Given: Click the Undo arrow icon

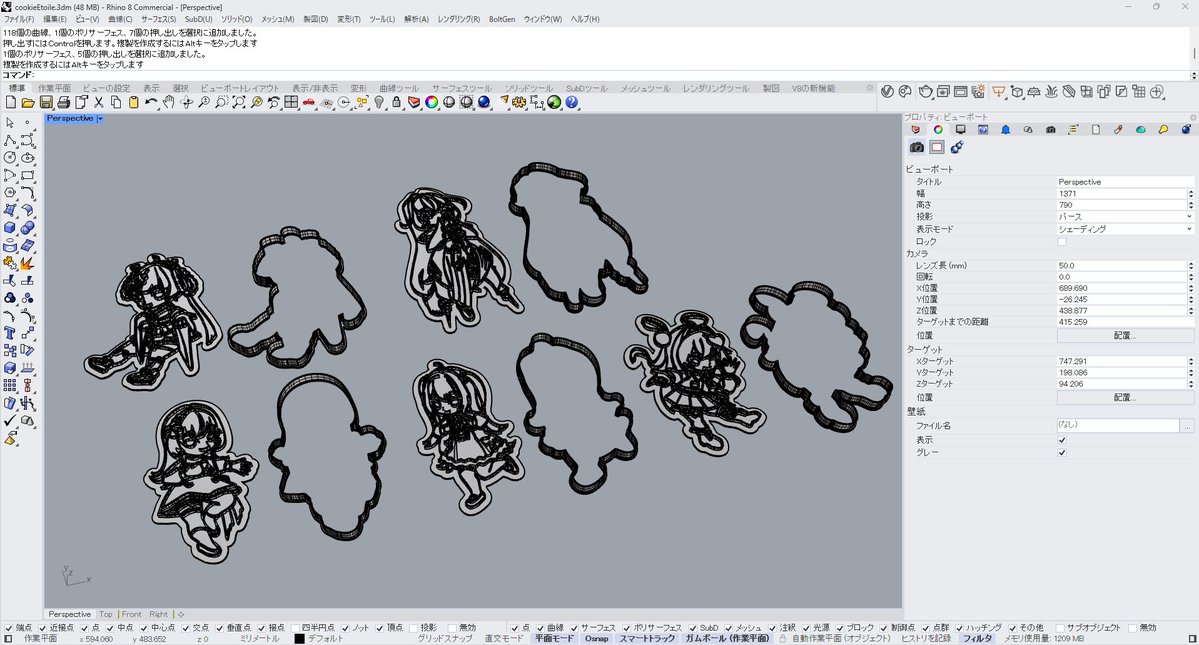Looking at the screenshot, I should pyautogui.click(x=151, y=102).
